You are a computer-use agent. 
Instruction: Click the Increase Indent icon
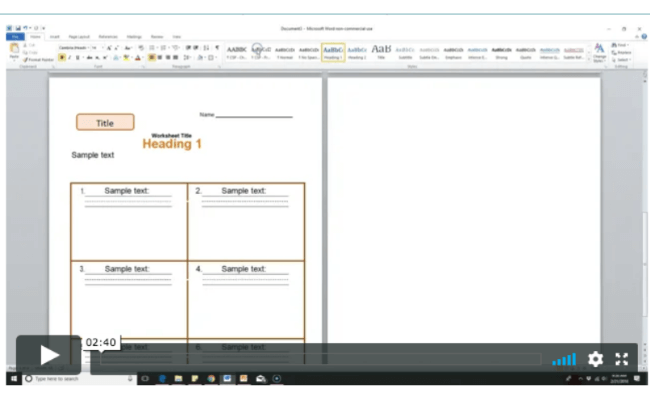[x=196, y=48]
